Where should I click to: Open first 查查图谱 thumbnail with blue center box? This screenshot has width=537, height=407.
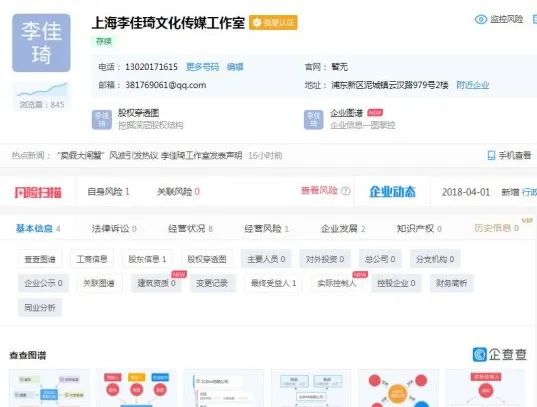coord(49,388)
